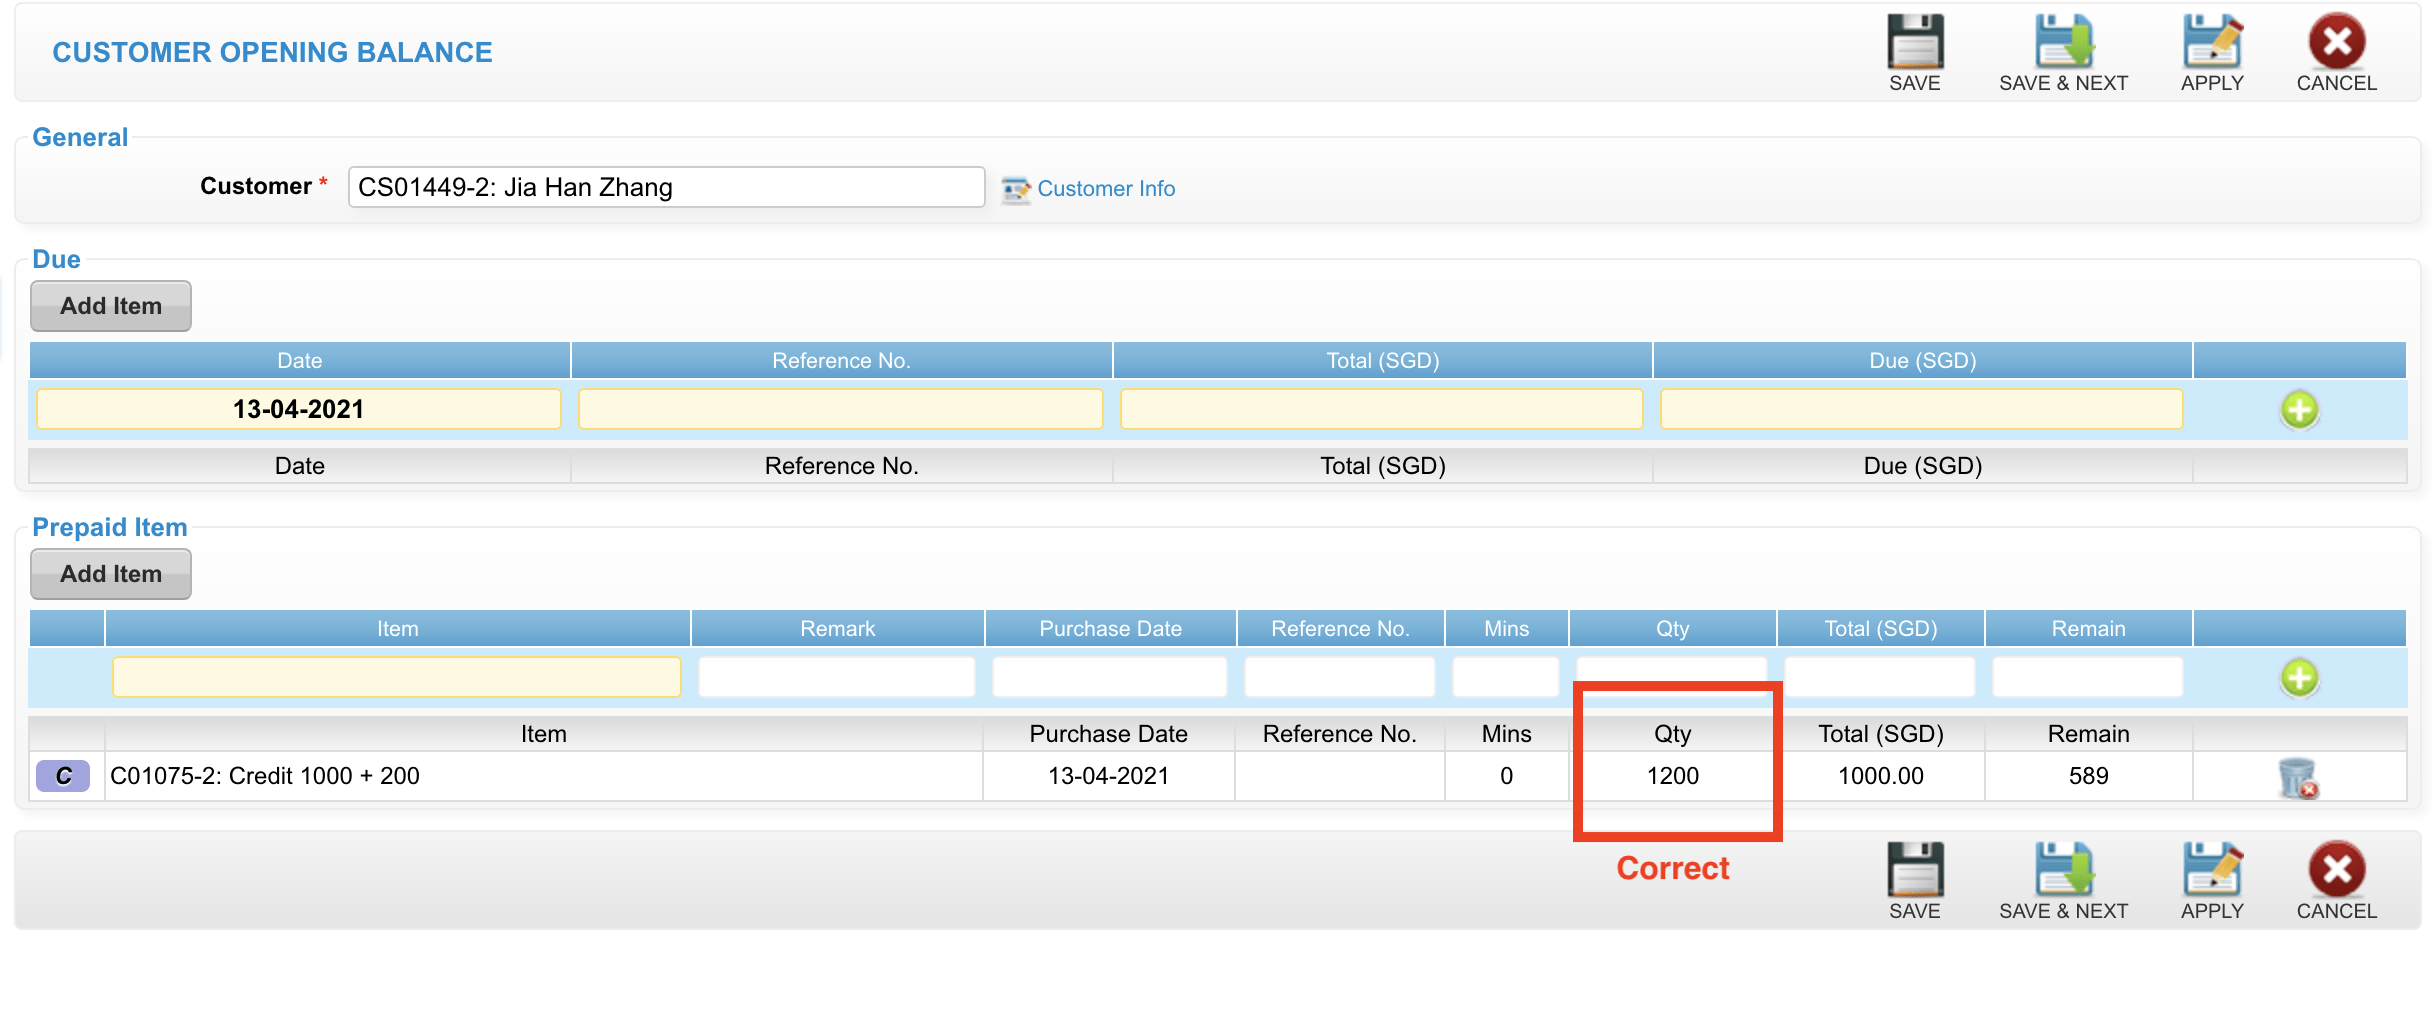This screenshot has height=1022, width=2432.
Task: Click the Due table Total (SGD) blue header
Action: (1382, 360)
